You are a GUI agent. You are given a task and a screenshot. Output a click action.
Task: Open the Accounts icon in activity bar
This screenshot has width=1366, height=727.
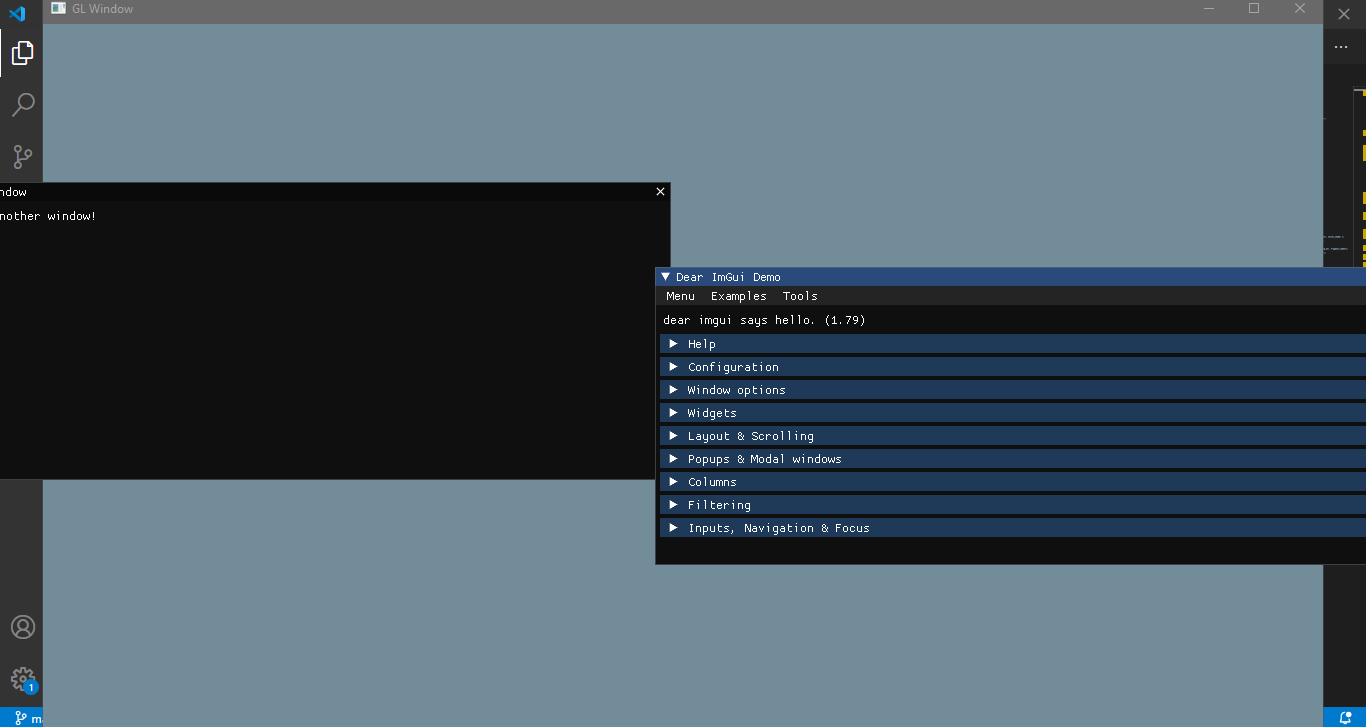pyautogui.click(x=22, y=627)
